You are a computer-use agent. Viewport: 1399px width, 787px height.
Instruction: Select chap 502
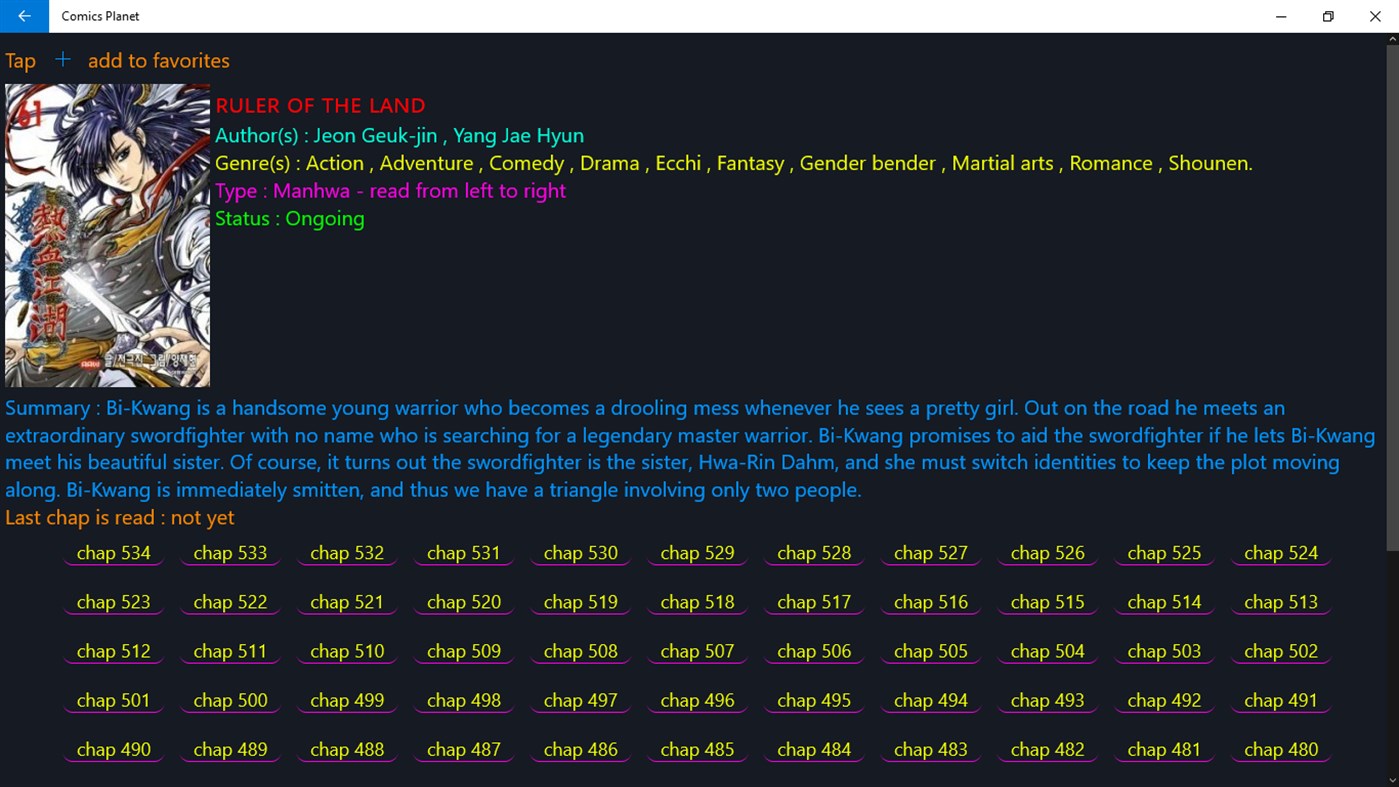[1281, 651]
